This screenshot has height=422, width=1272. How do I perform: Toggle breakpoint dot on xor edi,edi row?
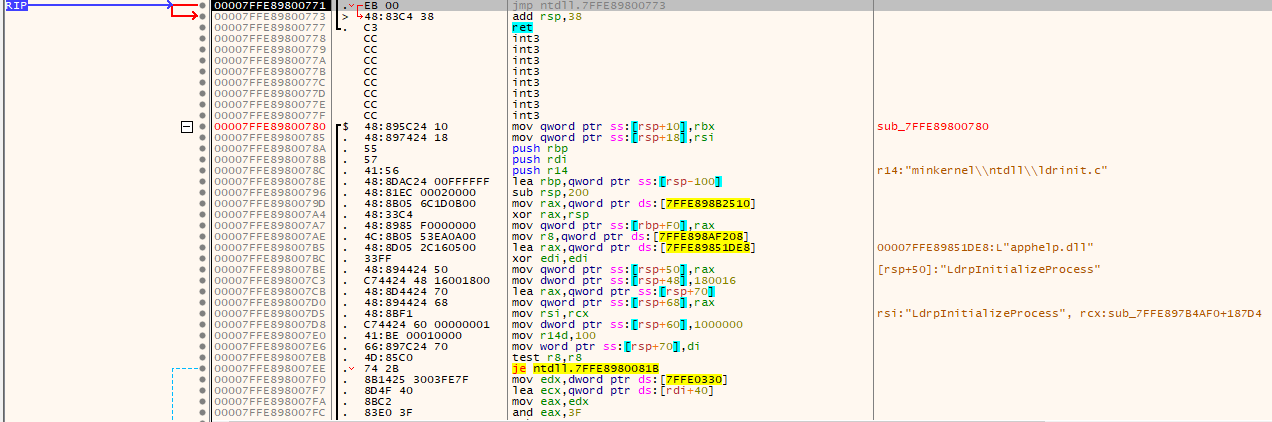tap(203, 258)
